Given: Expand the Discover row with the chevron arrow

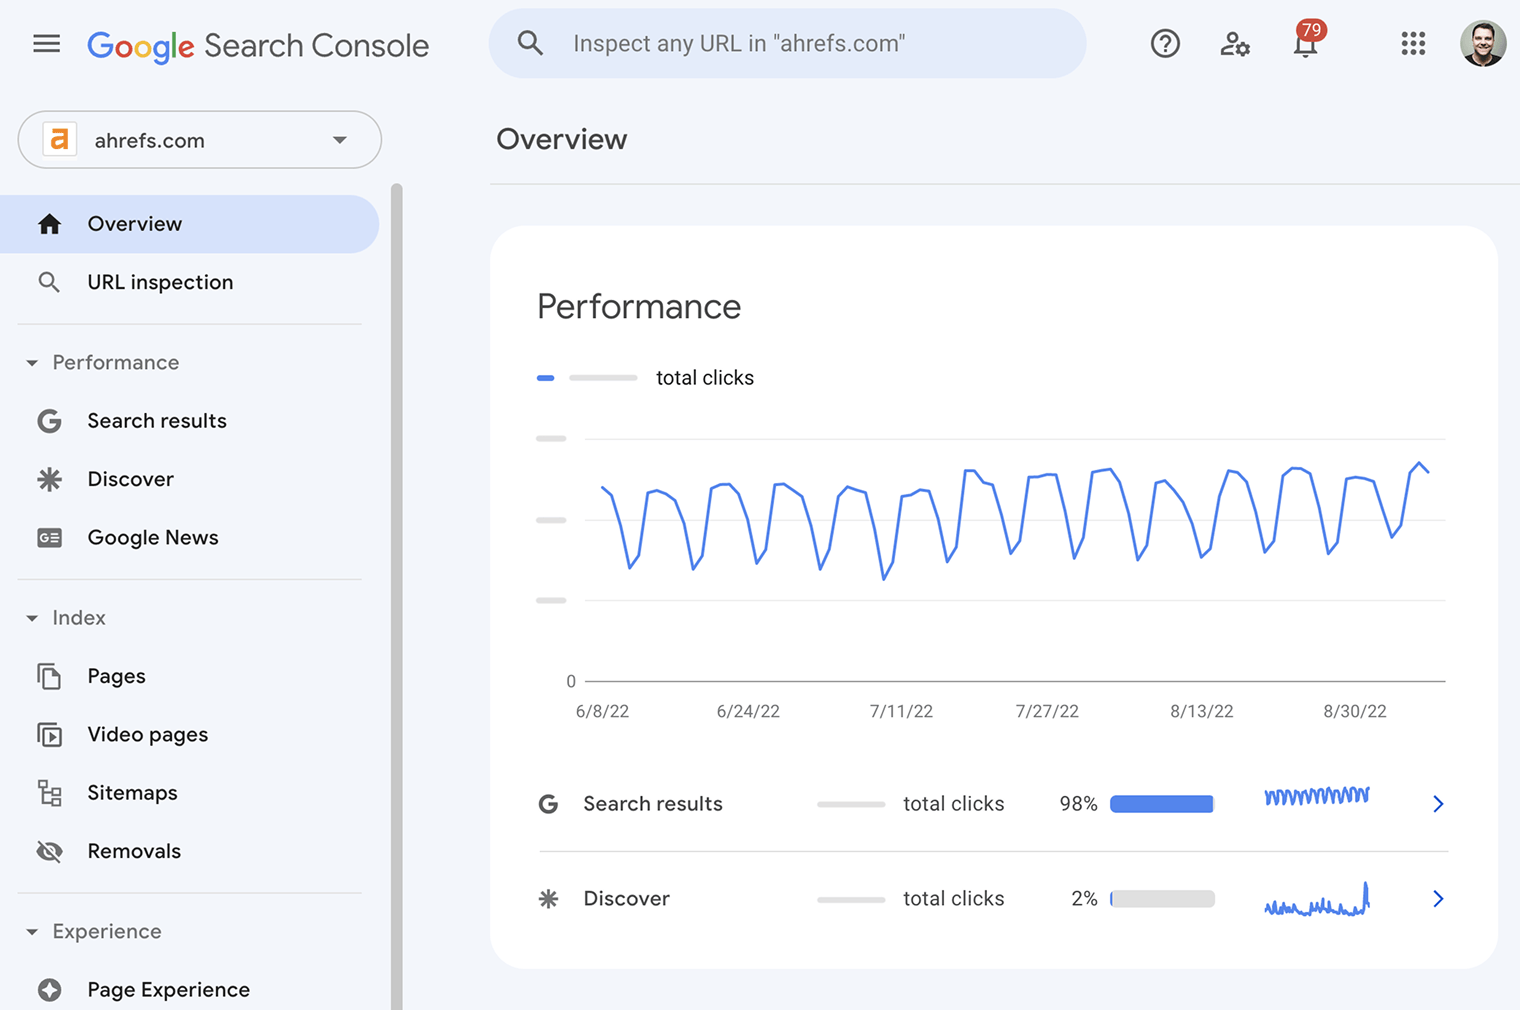Looking at the screenshot, I should click(x=1438, y=898).
